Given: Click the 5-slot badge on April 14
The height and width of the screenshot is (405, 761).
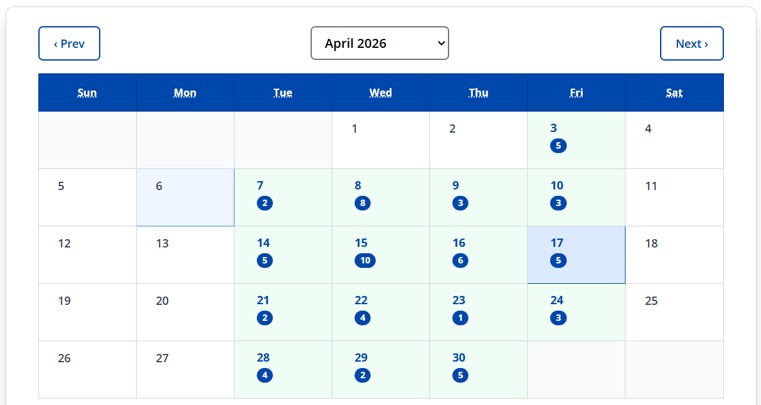Looking at the screenshot, I should (x=264, y=261).
